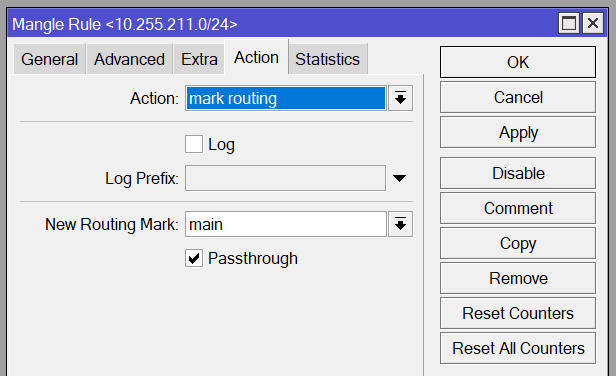View the Statistics tab
The height and width of the screenshot is (376, 616).
click(x=328, y=59)
